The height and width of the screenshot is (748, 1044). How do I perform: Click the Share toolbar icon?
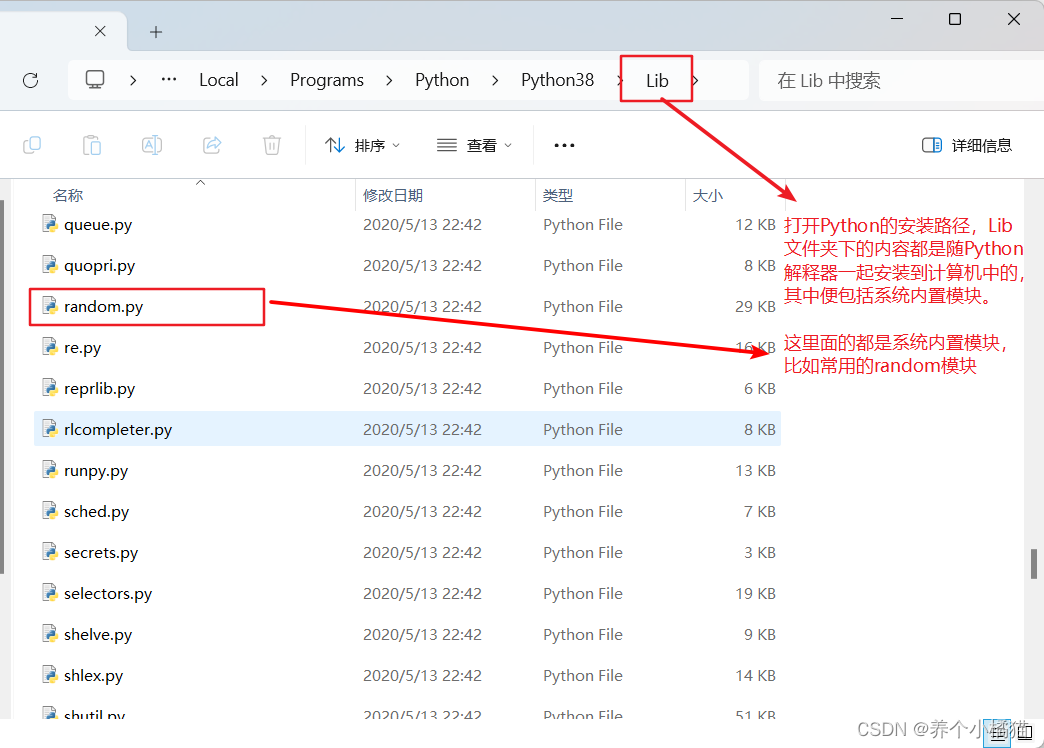pos(212,145)
